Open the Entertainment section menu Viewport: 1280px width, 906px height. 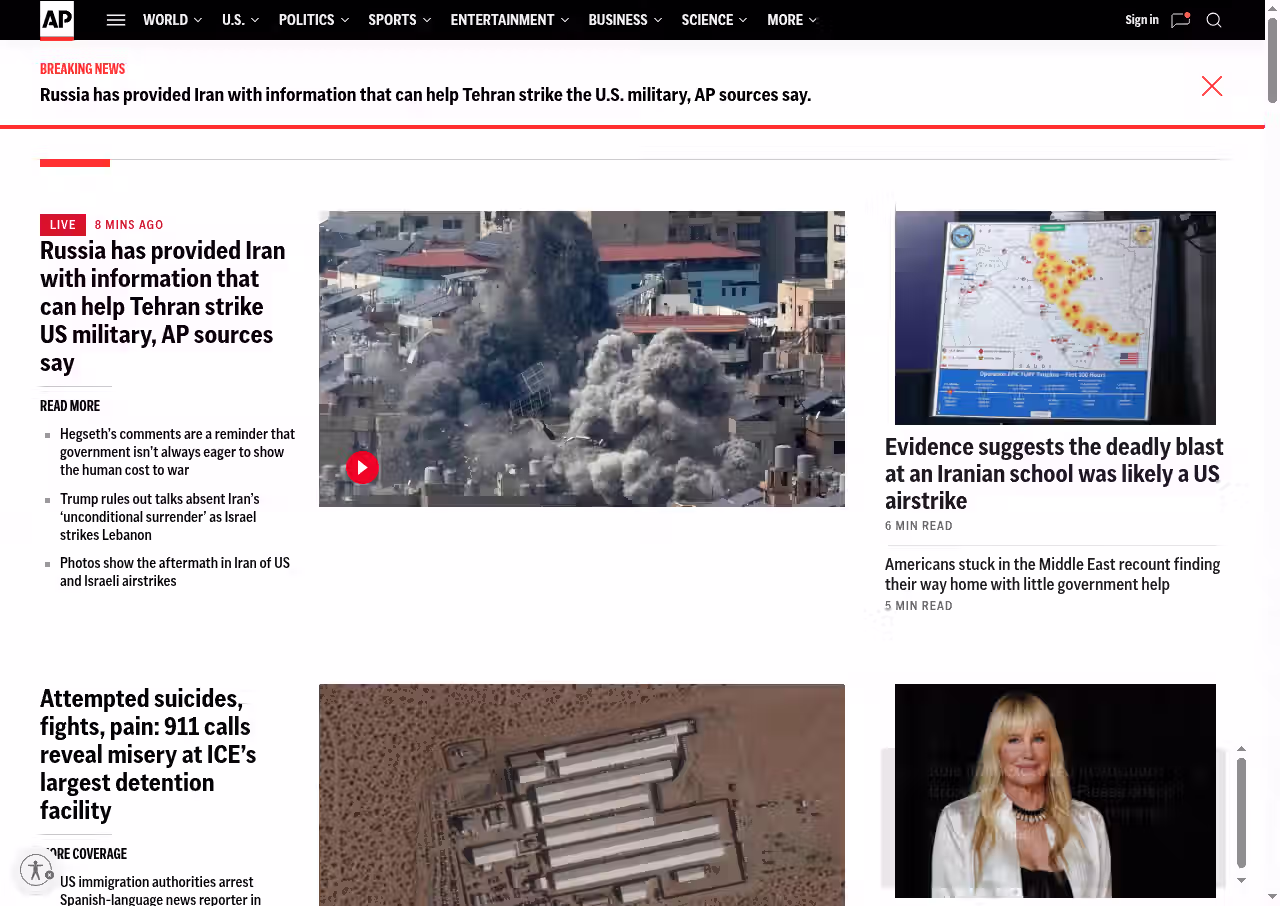[509, 20]
